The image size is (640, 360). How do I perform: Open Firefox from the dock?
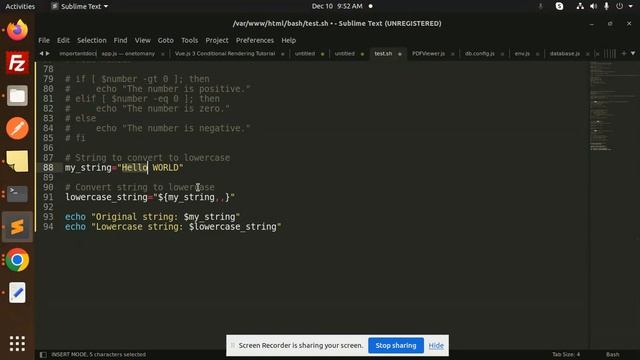17,30
